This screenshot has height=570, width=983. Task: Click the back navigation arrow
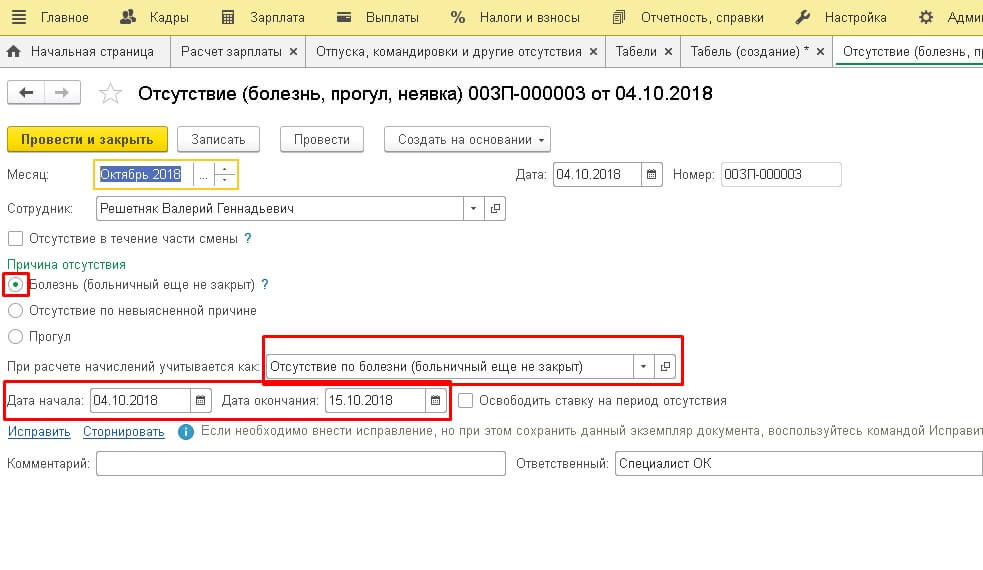[26, 93]
